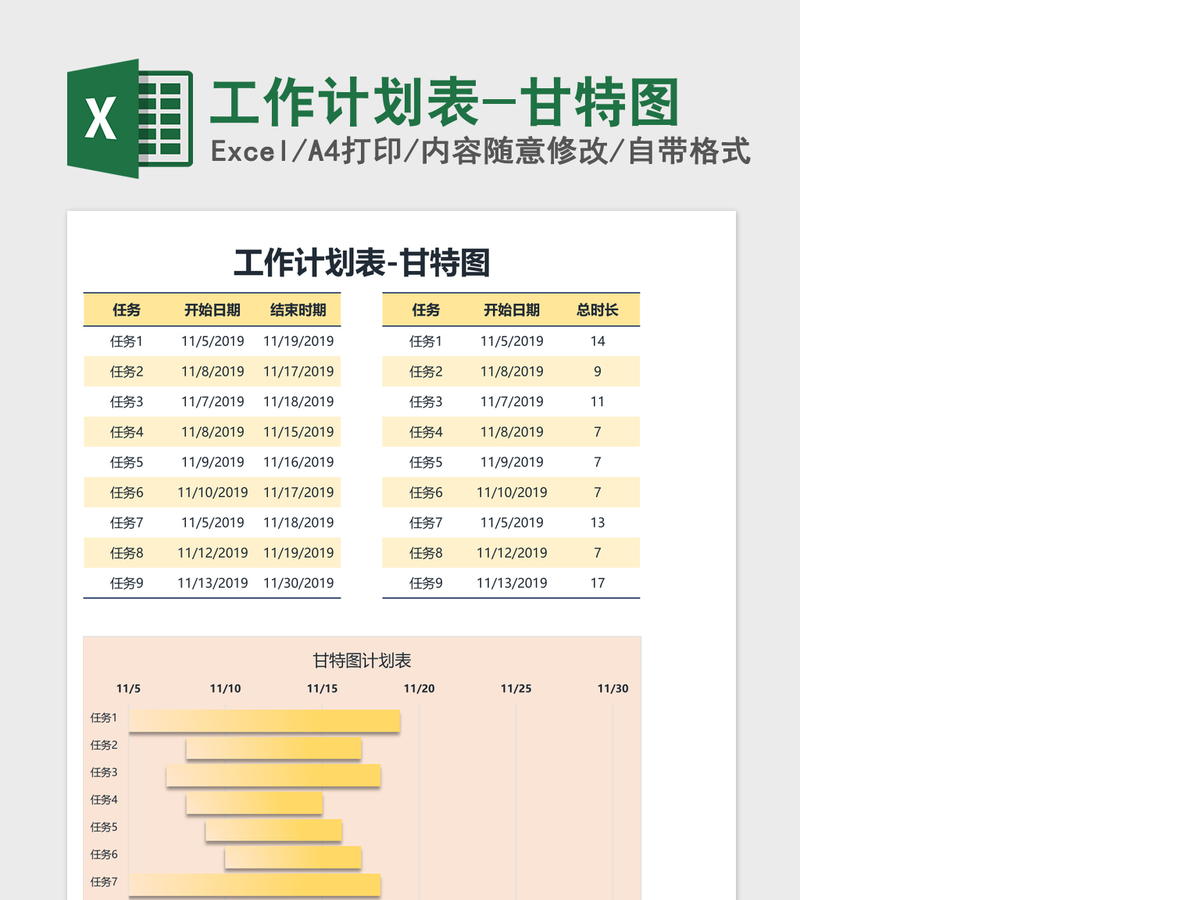This screenshot has width=1200, height=900.
Task: Select the 任务1 Gantt bar in the chart
Action: click(x=265, y=721)
